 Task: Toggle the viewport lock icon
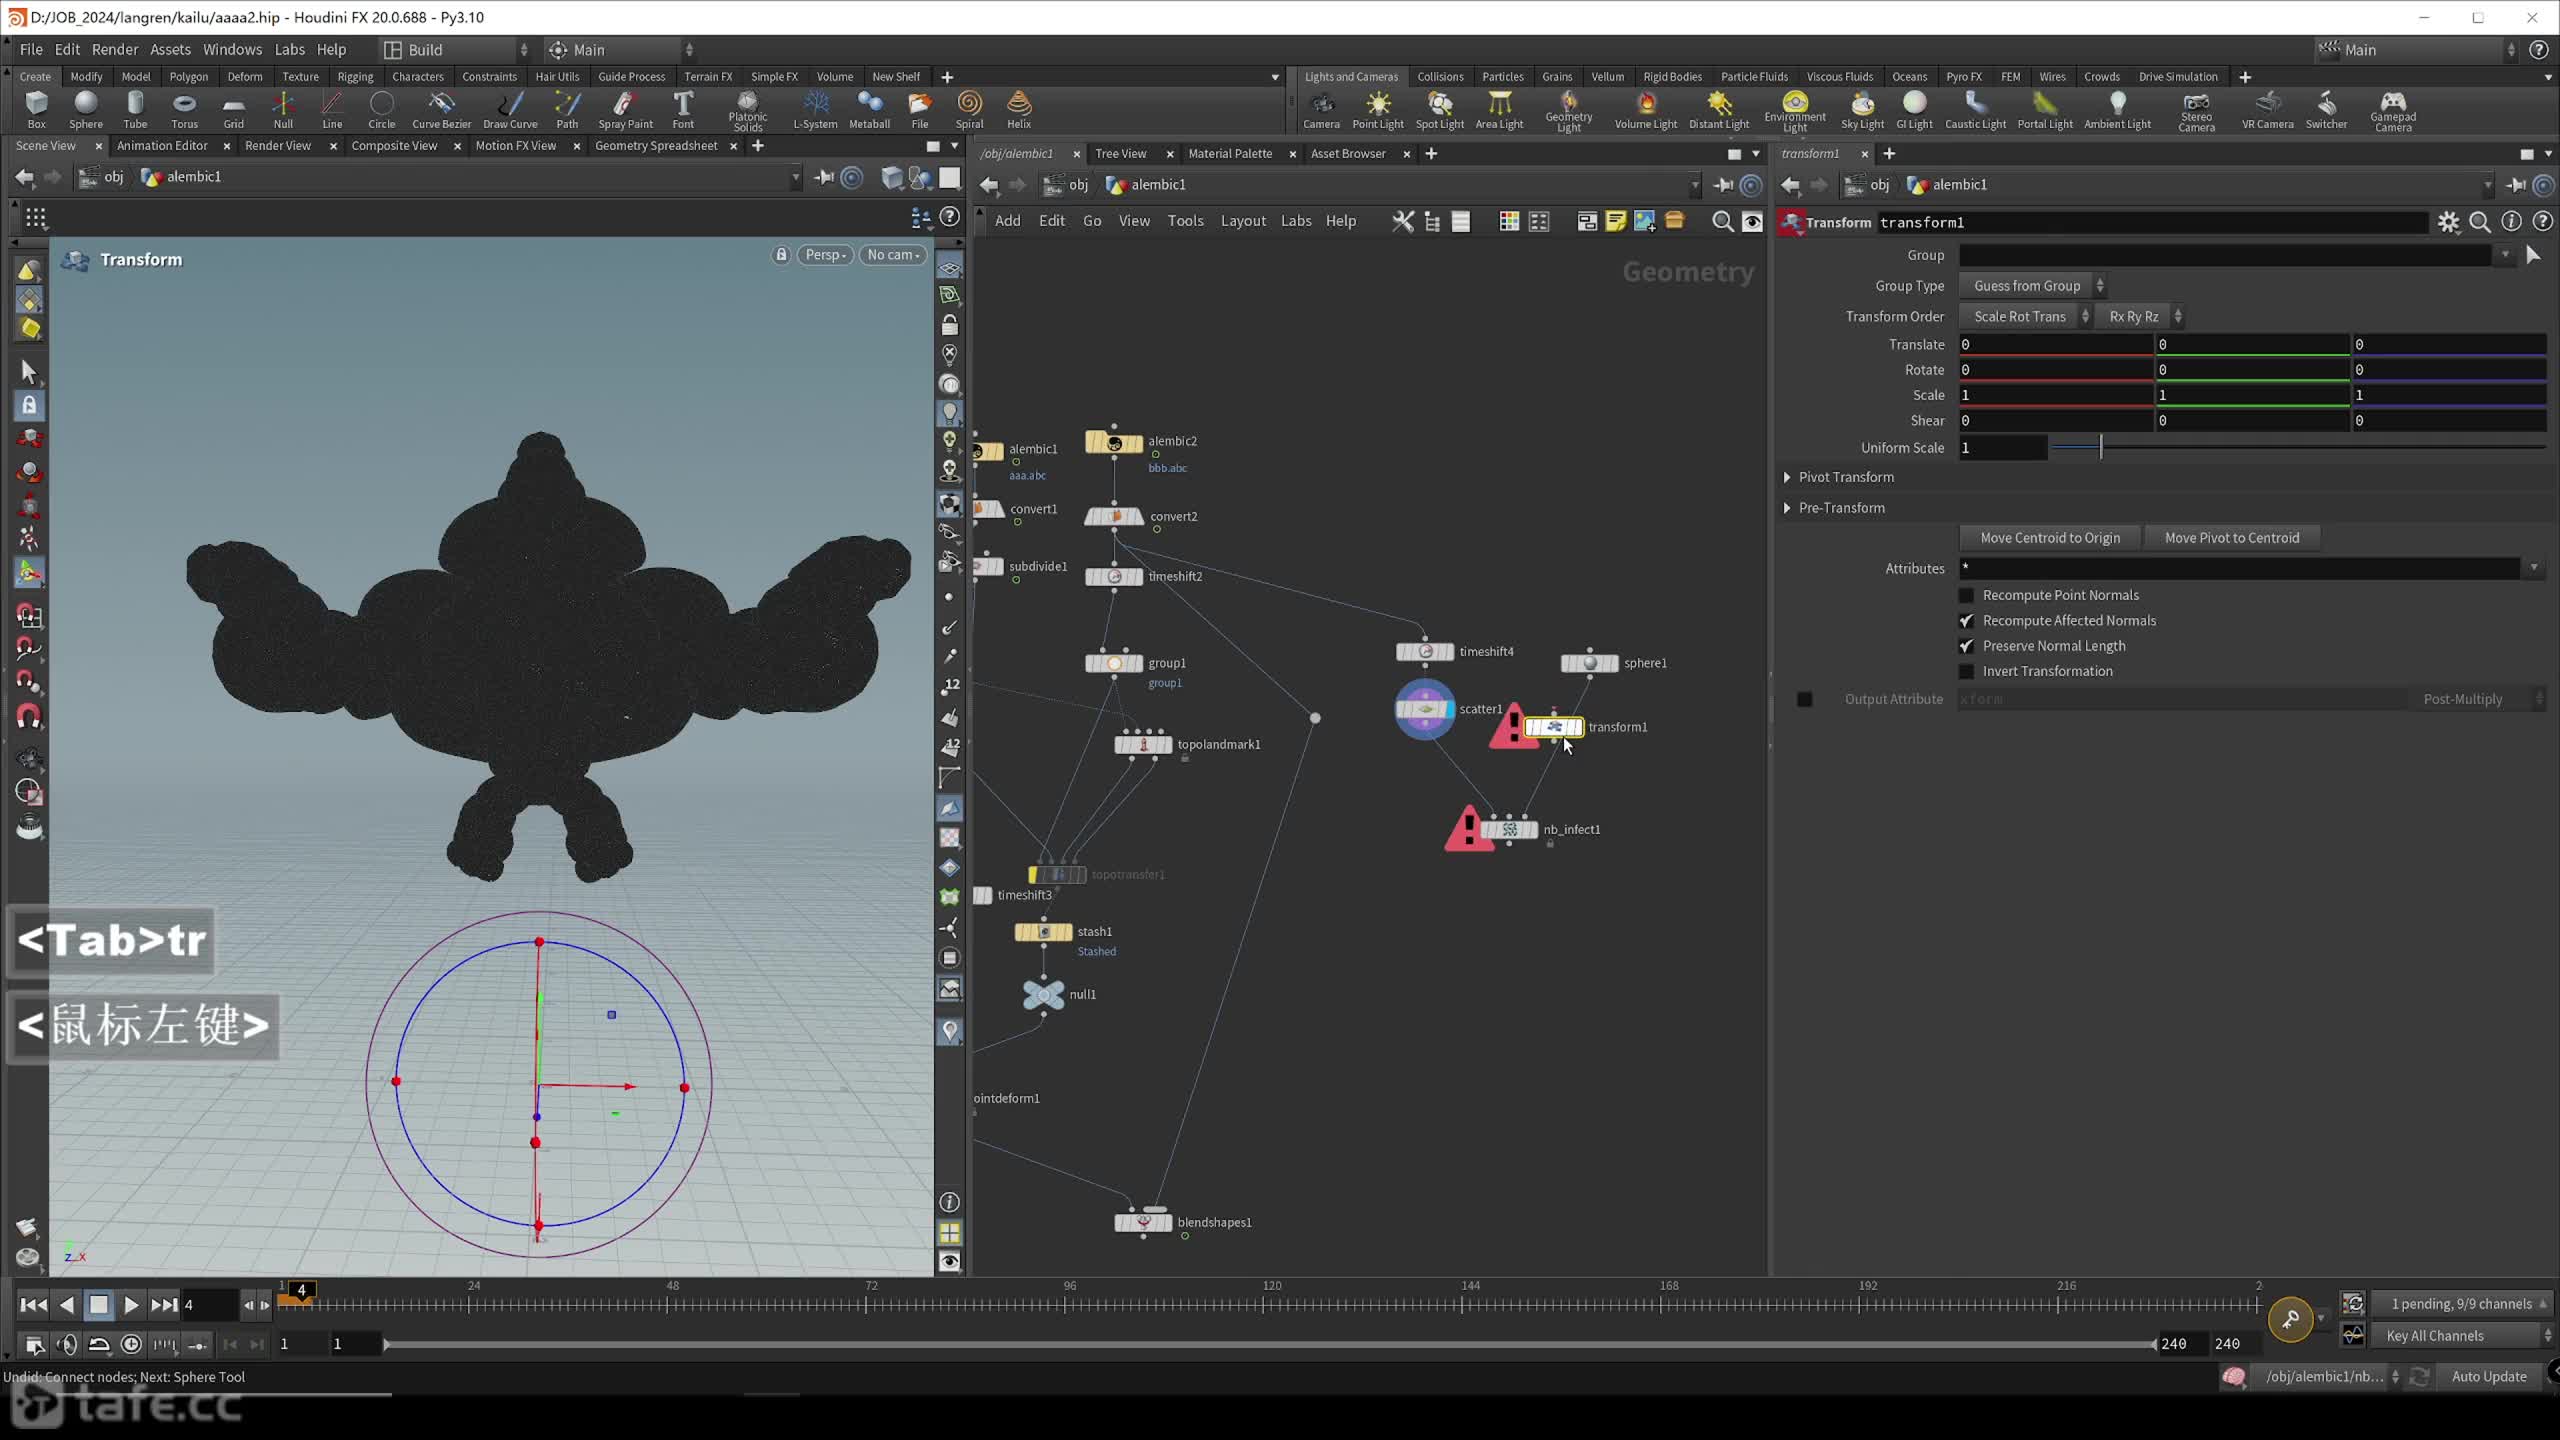tap(781, 255)
